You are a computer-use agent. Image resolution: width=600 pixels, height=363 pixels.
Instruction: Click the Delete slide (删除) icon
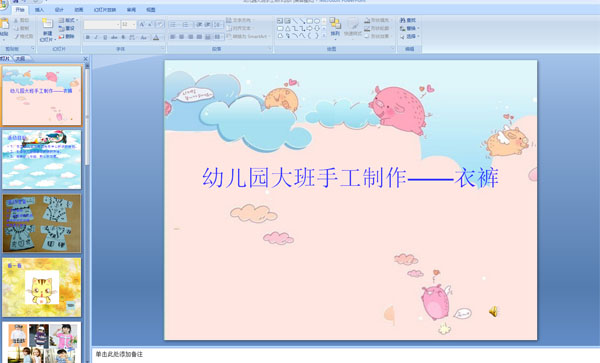click(x=67, y=36)
